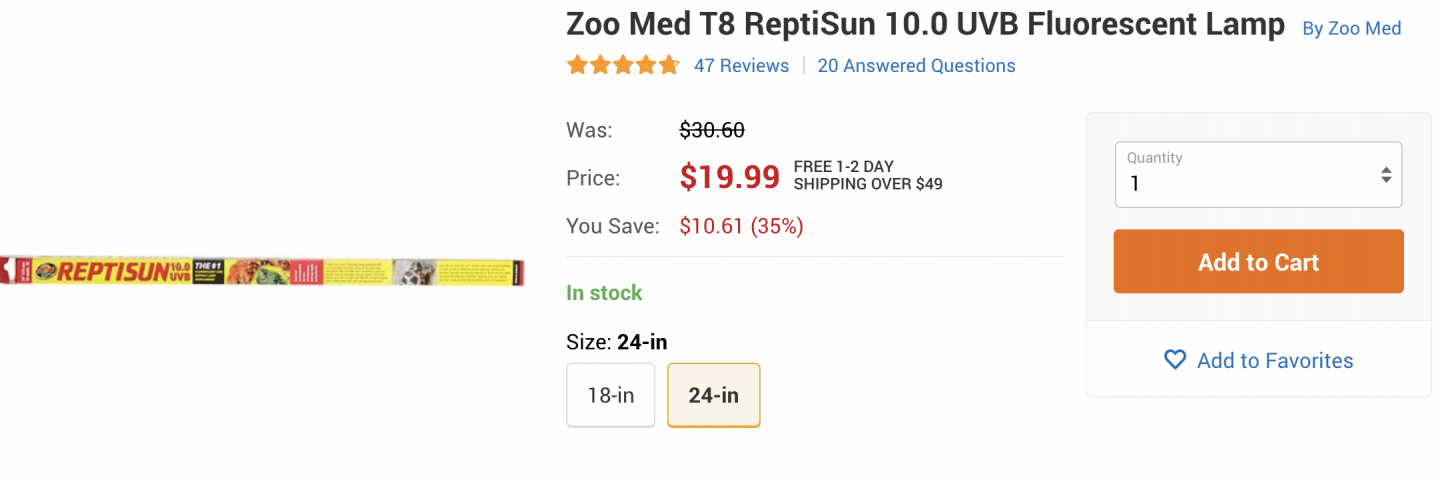
Task: View the 20 Answered Questions link
Action: point(916,66)
